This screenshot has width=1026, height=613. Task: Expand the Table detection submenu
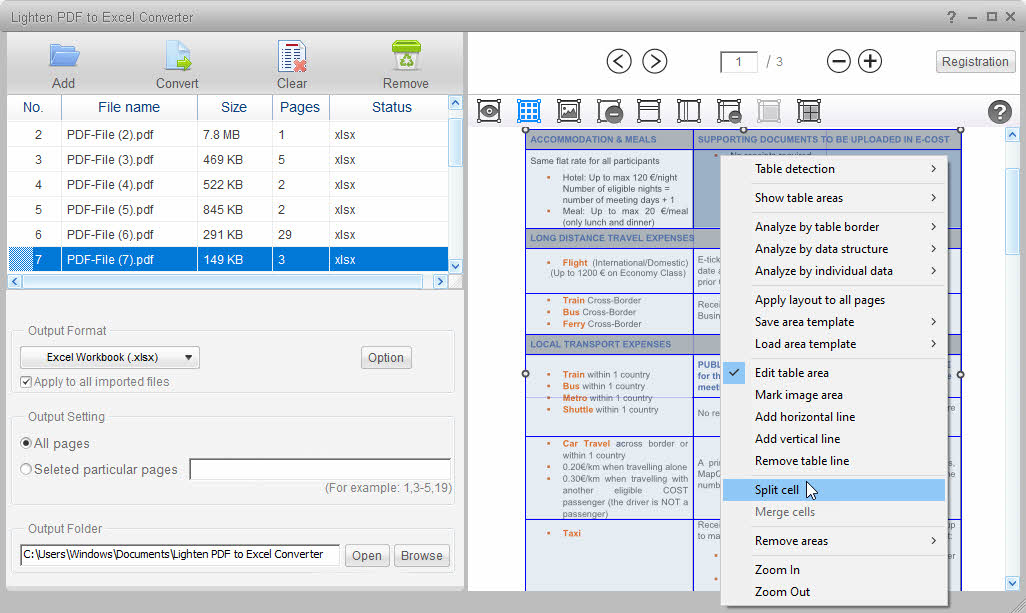tap(845, 169)
